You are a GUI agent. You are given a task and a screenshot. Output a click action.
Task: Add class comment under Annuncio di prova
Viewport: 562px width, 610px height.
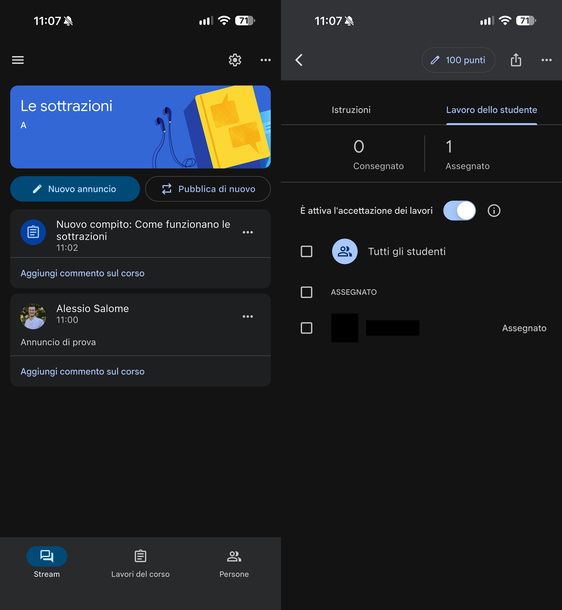click(82, 372)
